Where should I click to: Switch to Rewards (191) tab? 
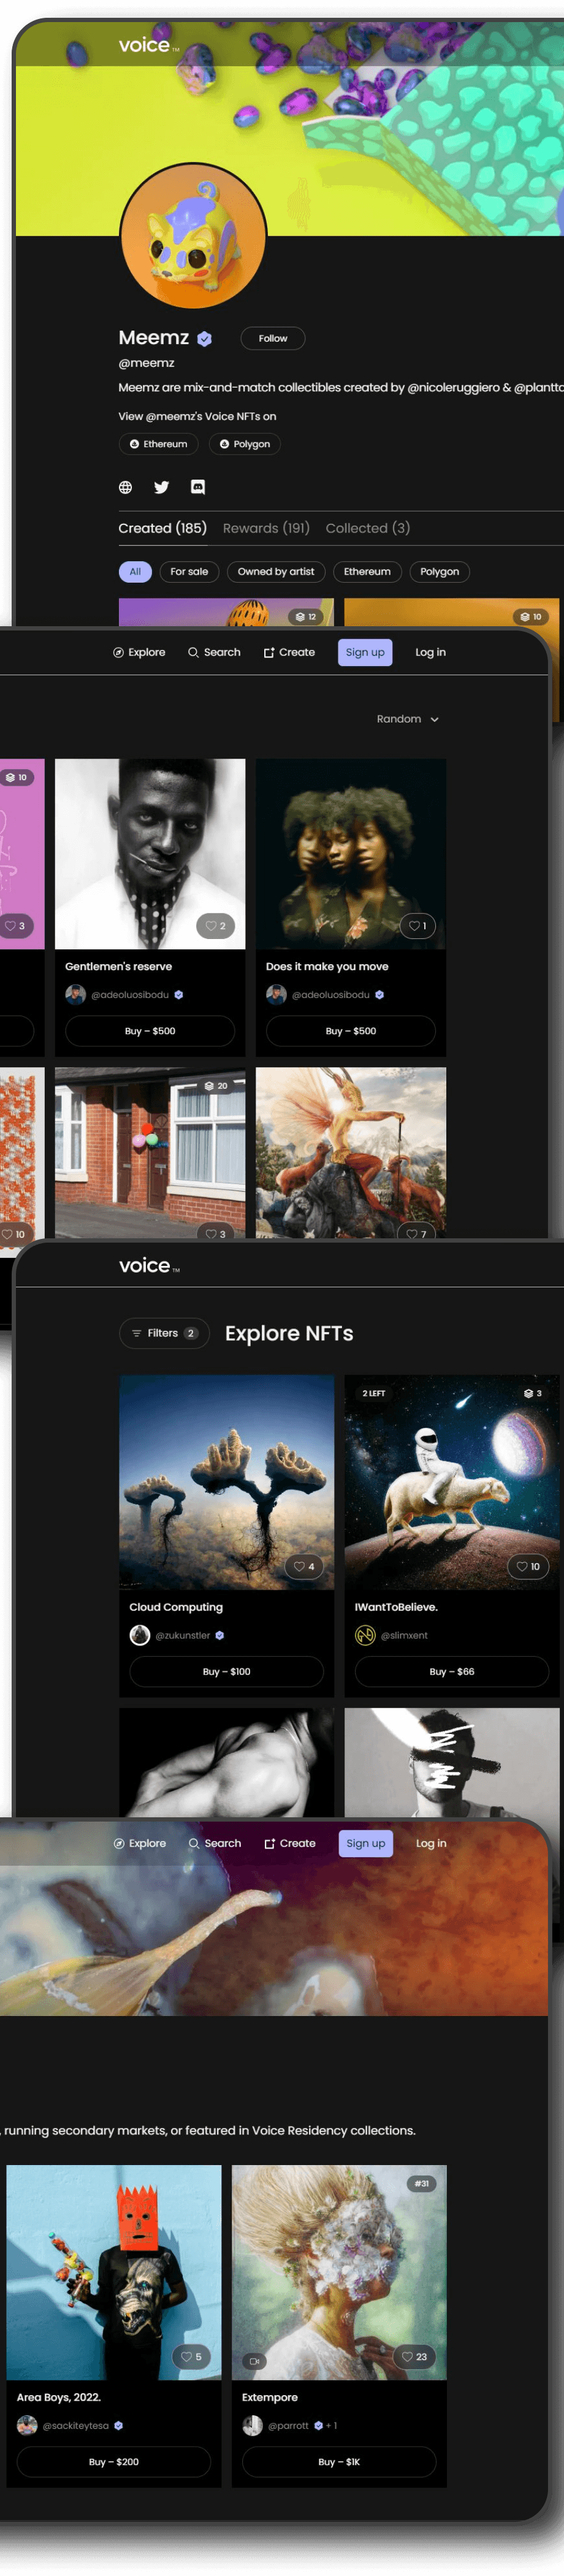pyautogui.click(x=266, y=528)
